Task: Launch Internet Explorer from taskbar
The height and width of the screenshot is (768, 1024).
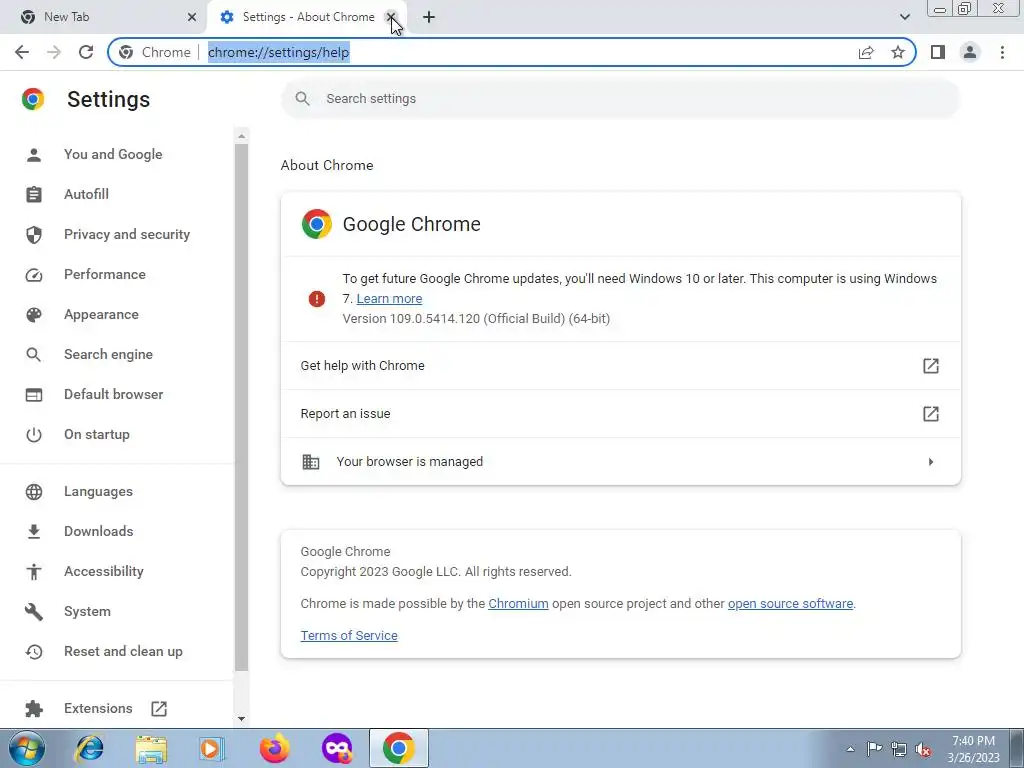Action: point(89,748)
